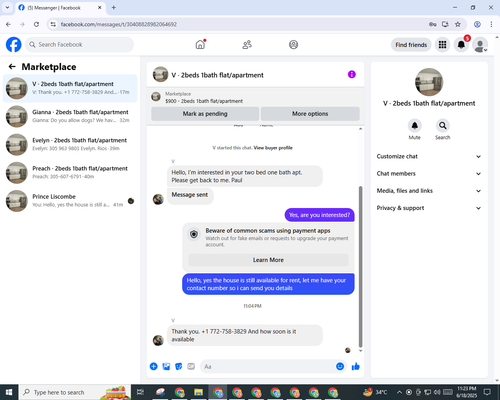Viewport: 500px width, 400px height.
Task: Click the browser address bar URL
Action: (119, 24)
